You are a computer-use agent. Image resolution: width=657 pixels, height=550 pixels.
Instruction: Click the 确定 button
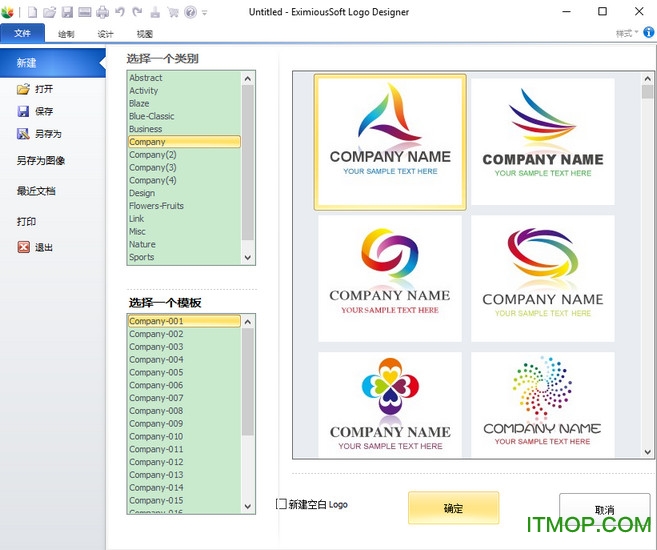[453, 508]
